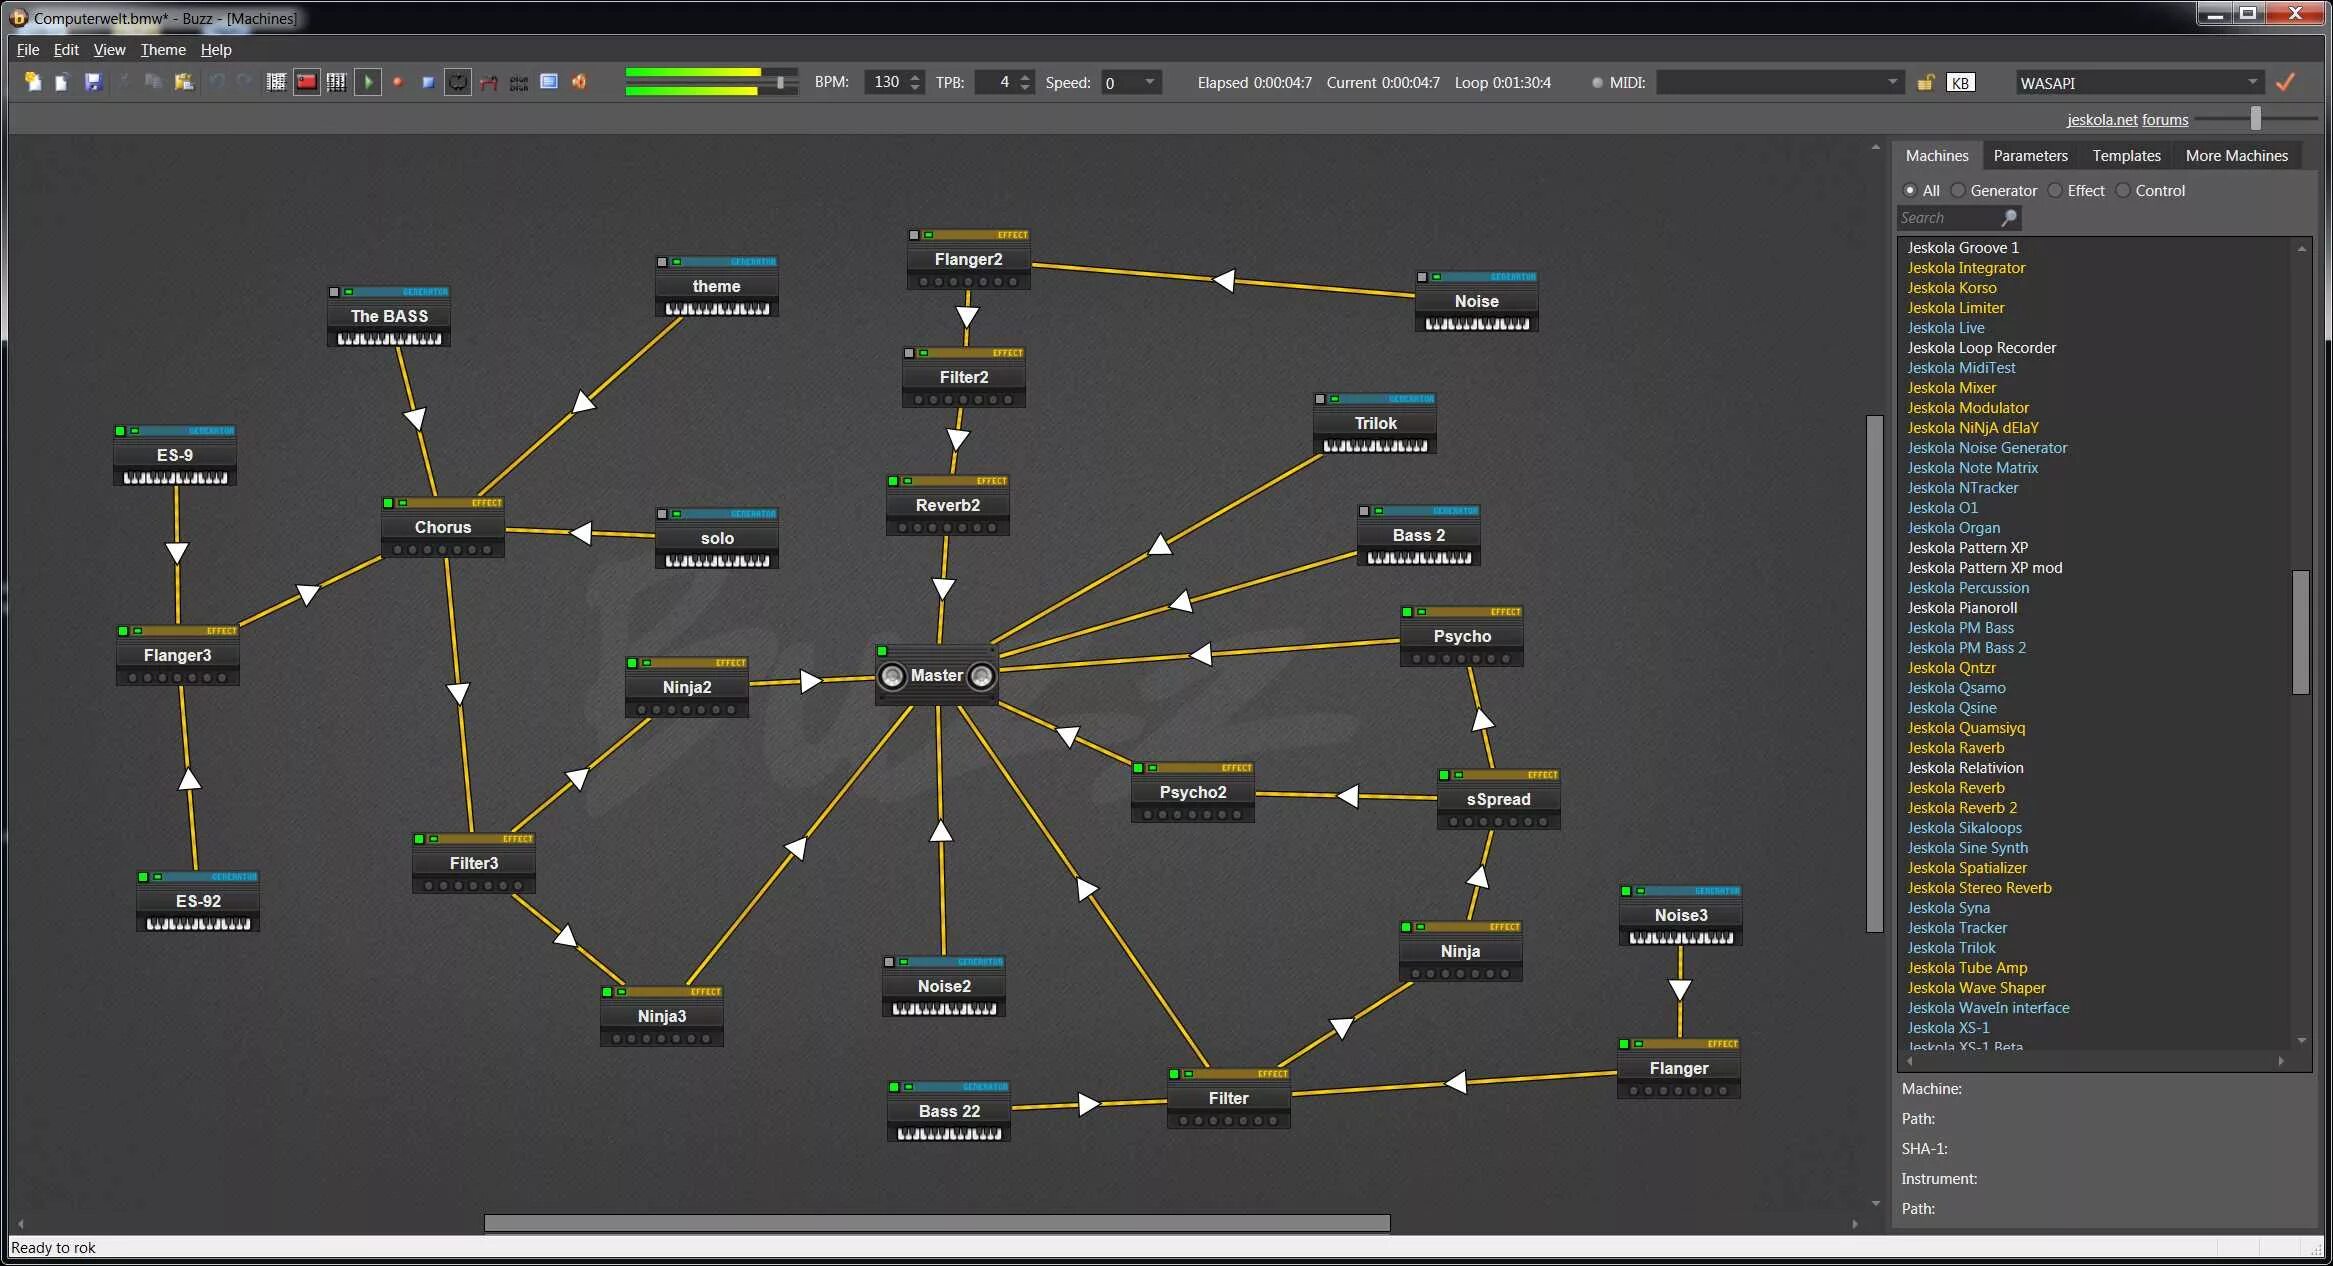Switch to the Templates tab

coord(2126,155)
